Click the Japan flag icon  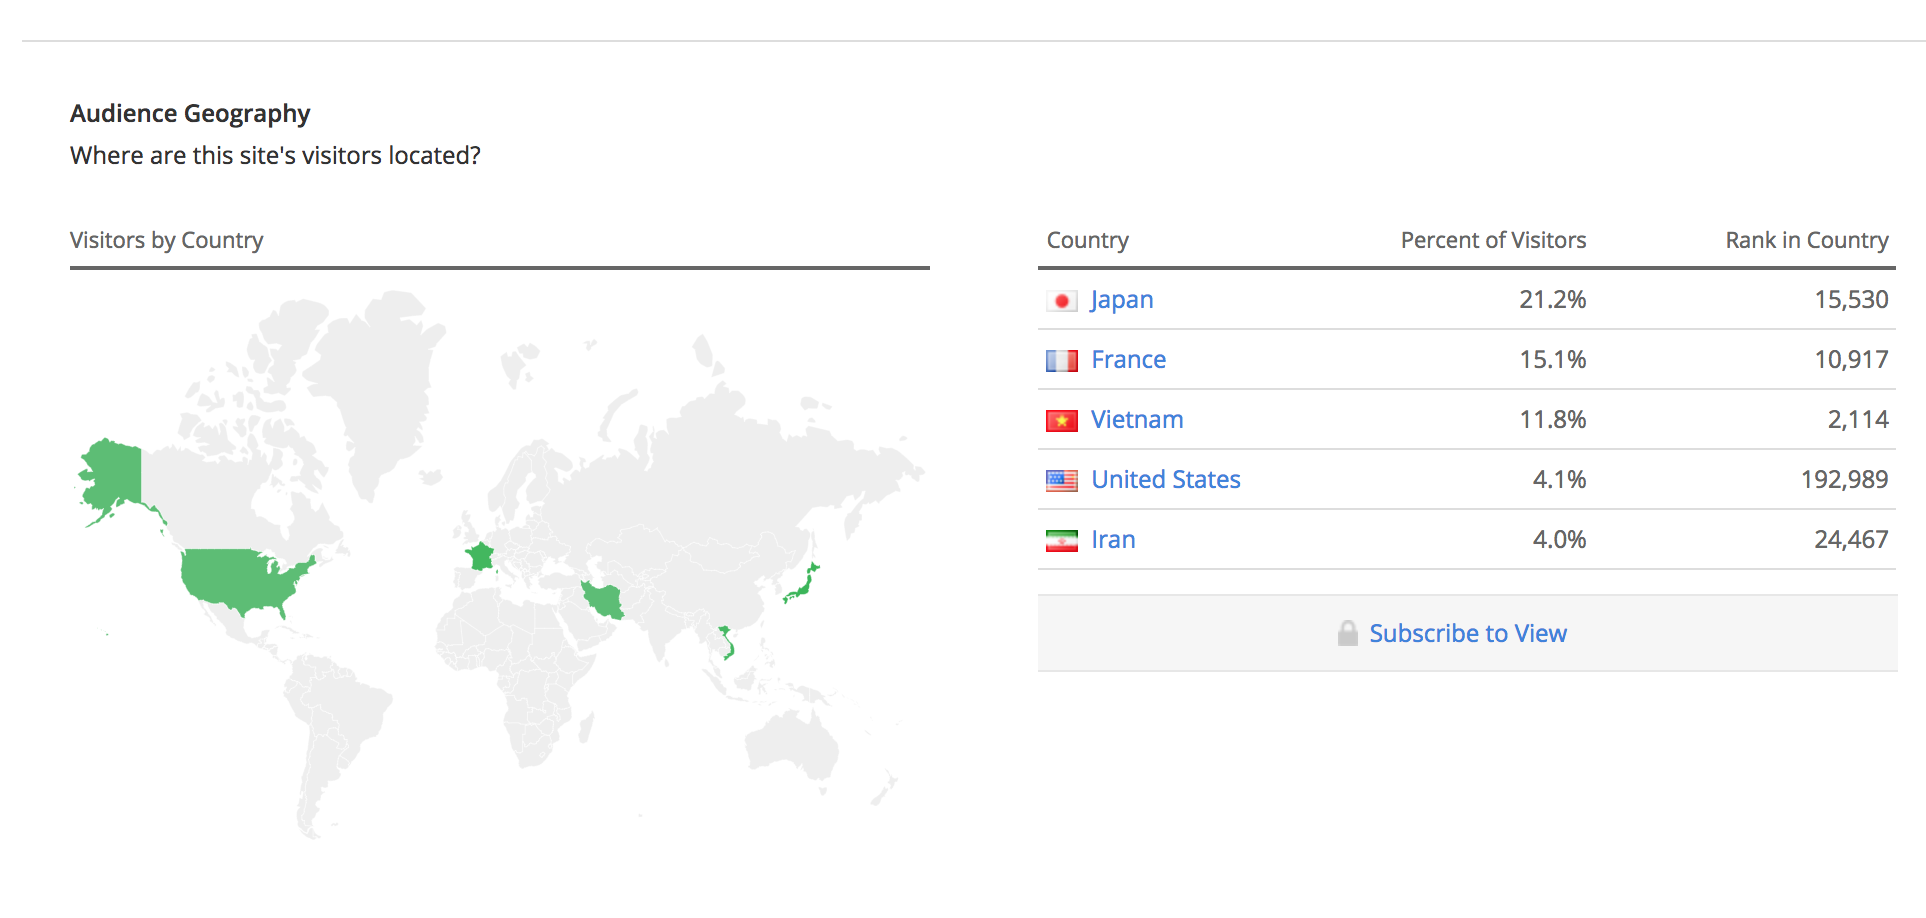(1061, 301)
